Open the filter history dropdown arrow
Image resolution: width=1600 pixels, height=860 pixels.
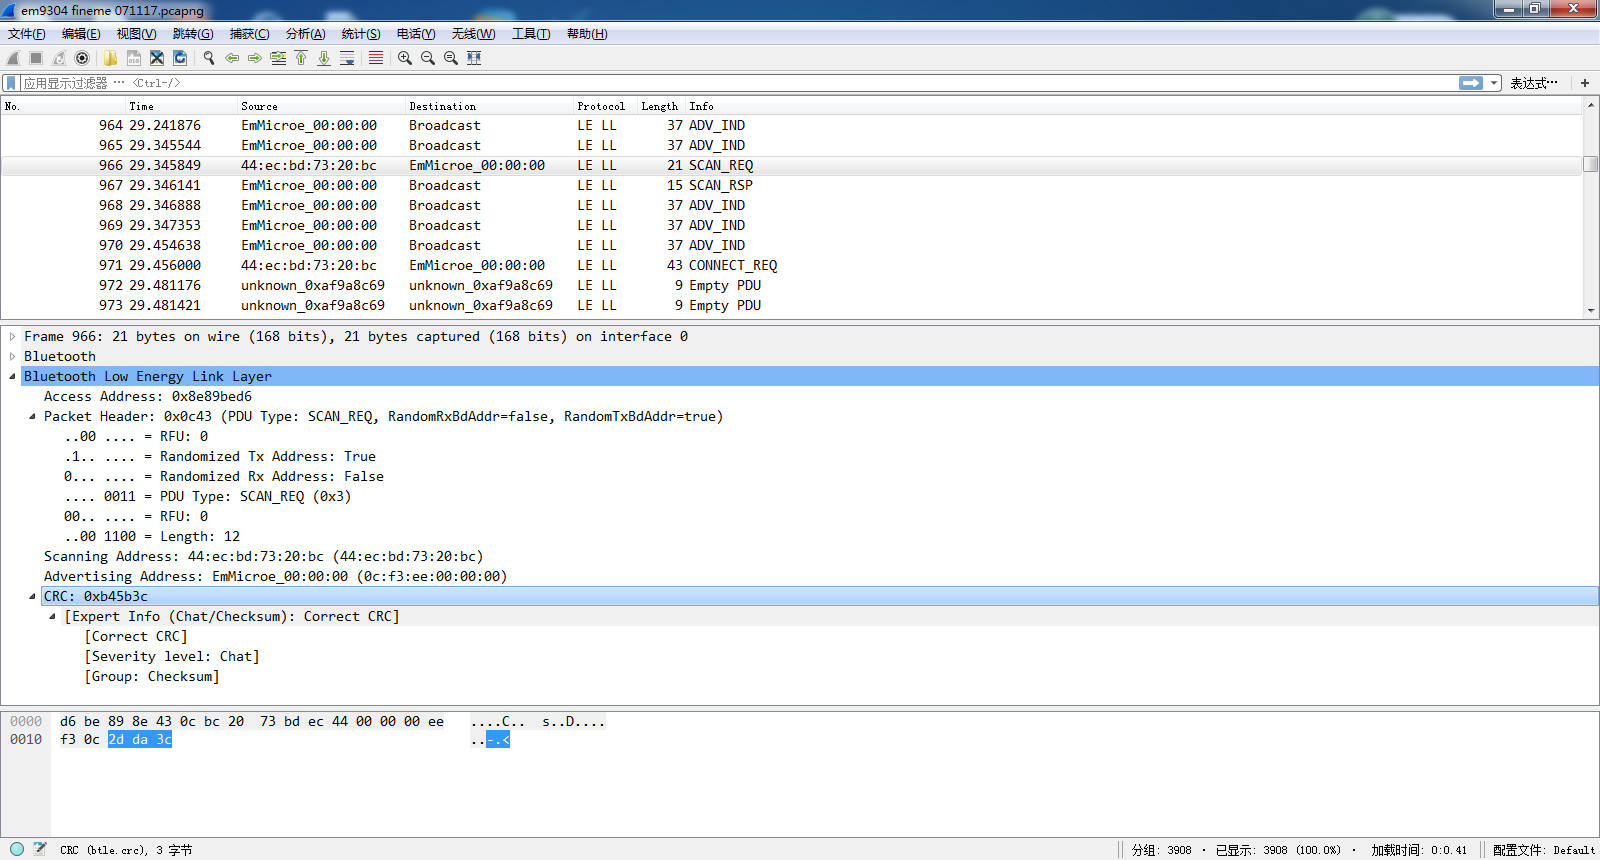pyautogui.click(x=1494, y=83)
